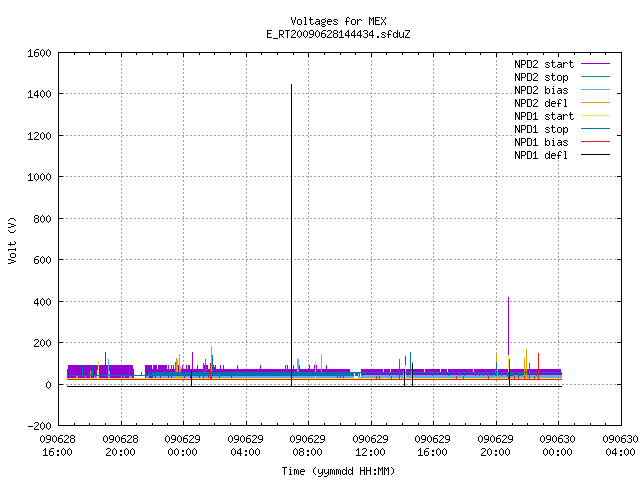Click the 090629 16:00 x-axis tick label
The image size is (640, 480).
[432, 446]
